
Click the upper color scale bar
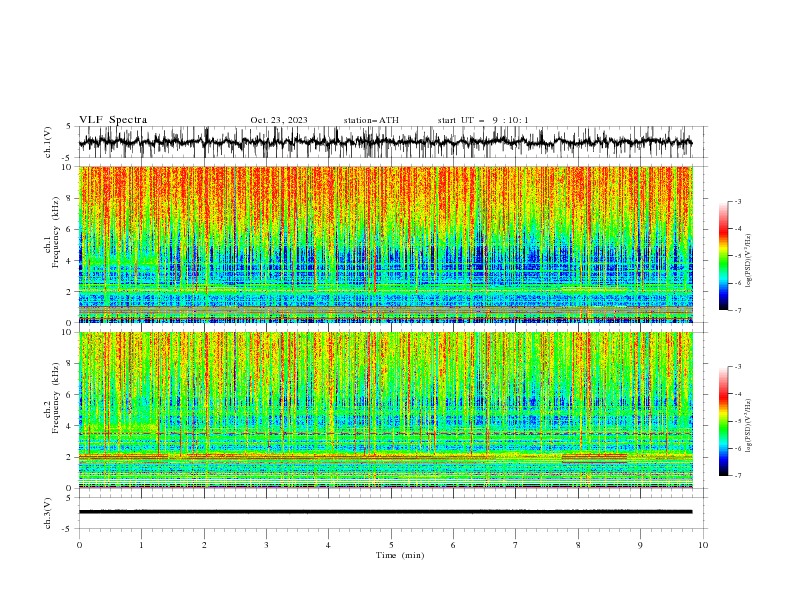pyautogui.click(x=723, y=256)
